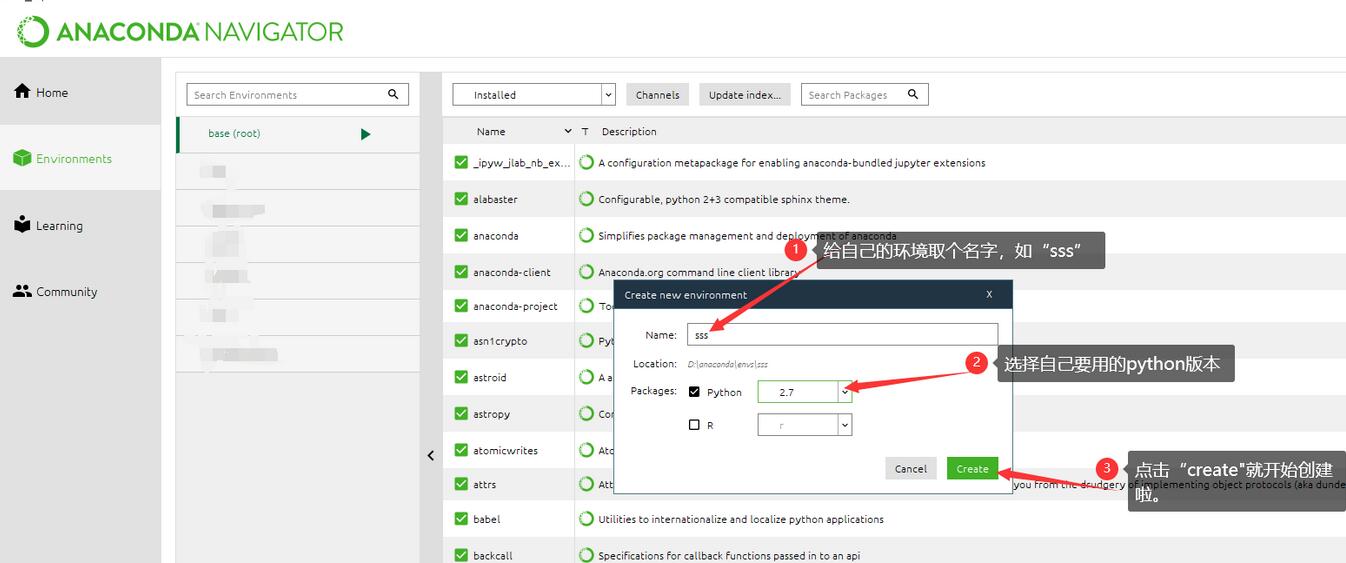Screen dimensions: 1346x563
Task: Select the base (root) environment
Action: click(x=234, y=134)
